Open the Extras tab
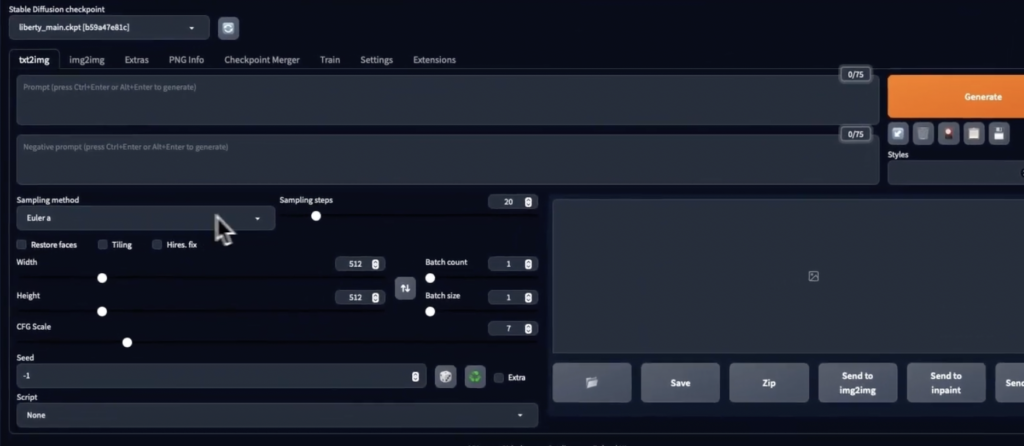This screenshot has height=446, width=1024. coord(136,59)
